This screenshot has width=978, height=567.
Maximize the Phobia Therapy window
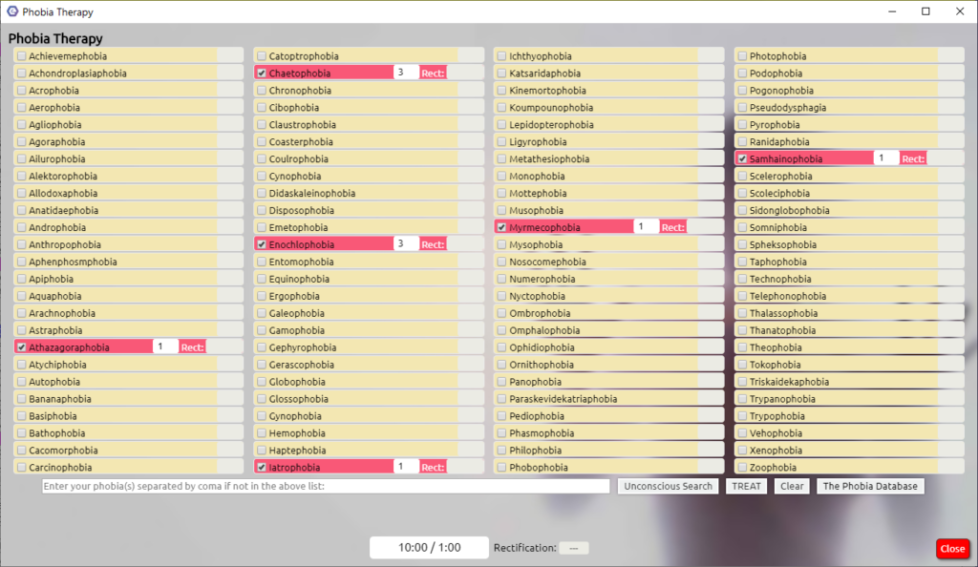pos(925,11)
